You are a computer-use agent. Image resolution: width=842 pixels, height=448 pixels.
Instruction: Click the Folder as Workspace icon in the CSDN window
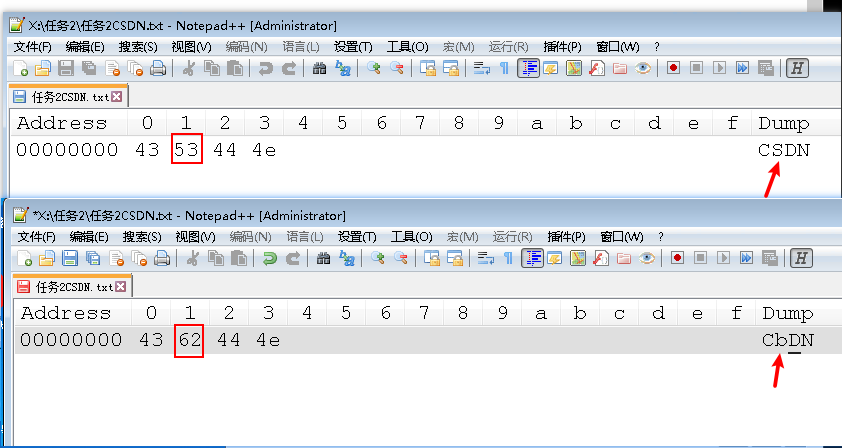620,68
